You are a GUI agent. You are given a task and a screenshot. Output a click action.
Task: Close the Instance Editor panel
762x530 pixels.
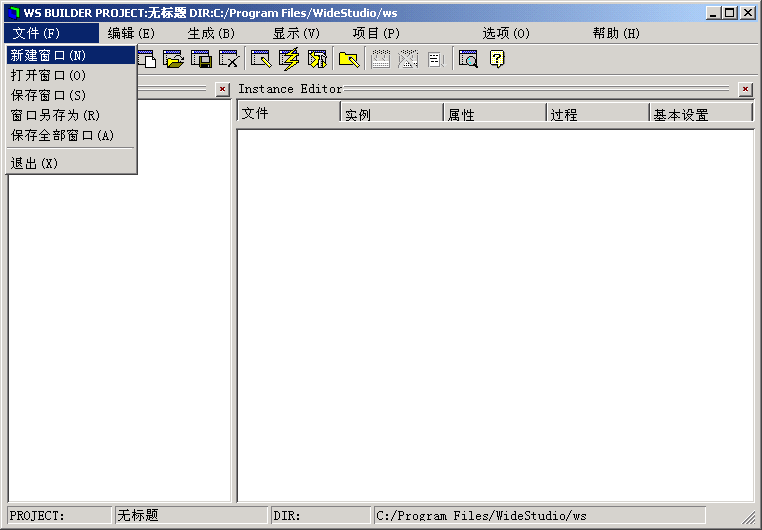click(x=745, y=89)
